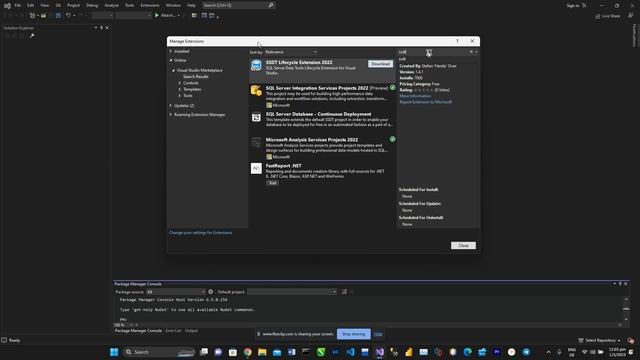Open the Manage Extensions help button
Viewport: 640px width, 360px height.
tap(457, 41)
